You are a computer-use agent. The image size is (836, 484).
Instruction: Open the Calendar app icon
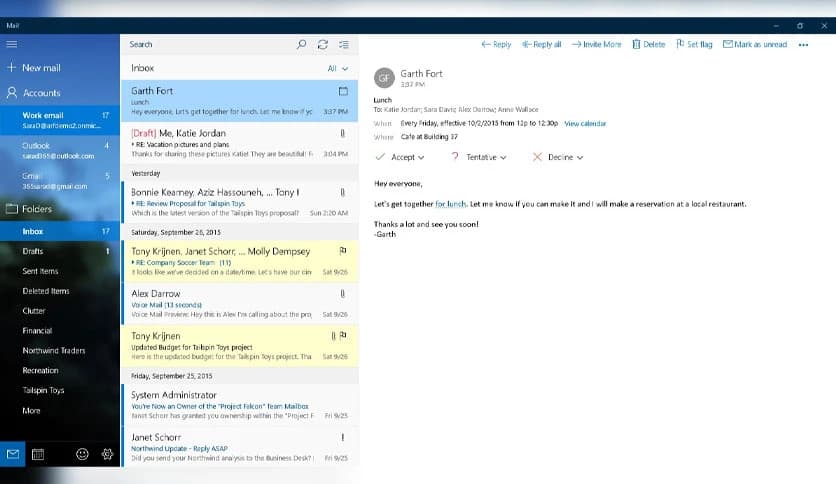pos(38,454)
